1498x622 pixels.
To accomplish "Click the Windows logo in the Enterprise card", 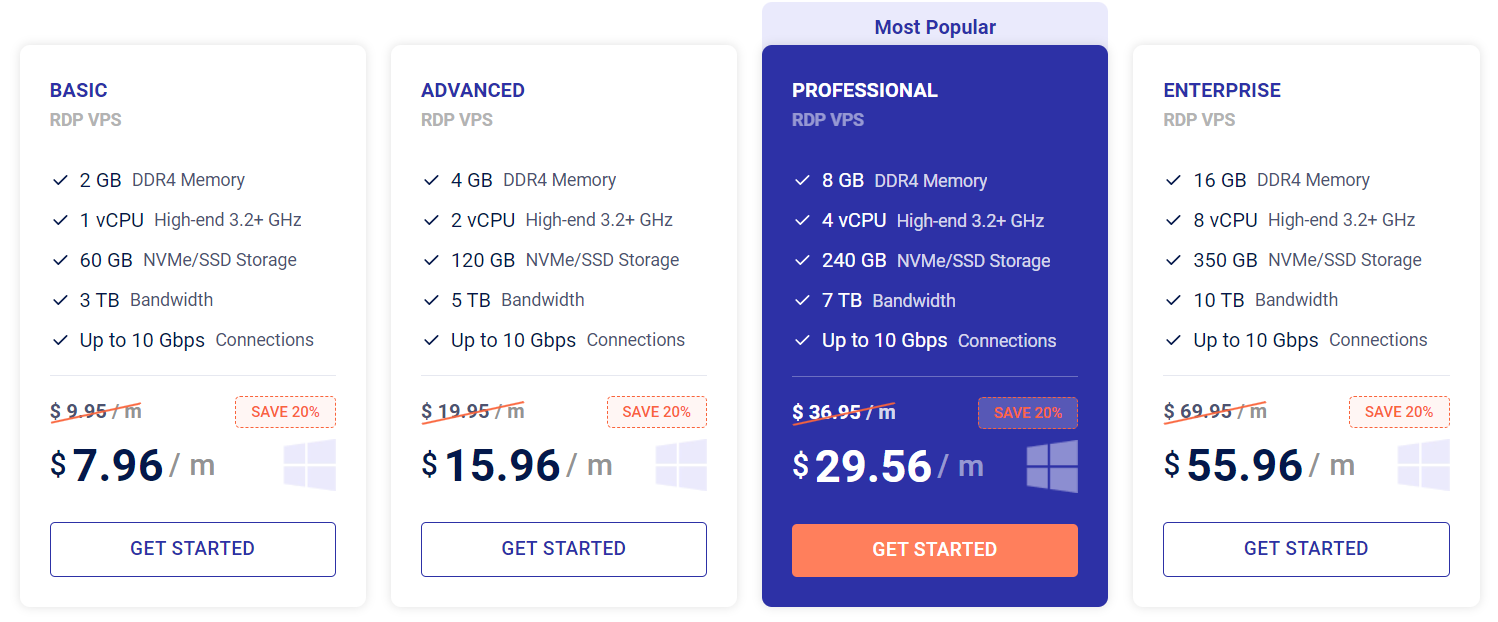I will [1423, 466].
